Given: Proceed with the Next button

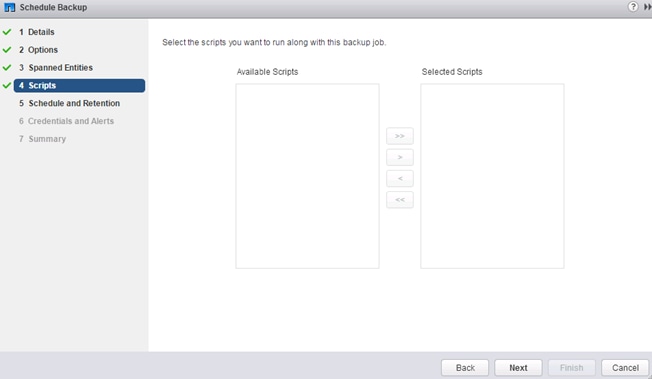Looking at the screenshot, I should (518, 368).
